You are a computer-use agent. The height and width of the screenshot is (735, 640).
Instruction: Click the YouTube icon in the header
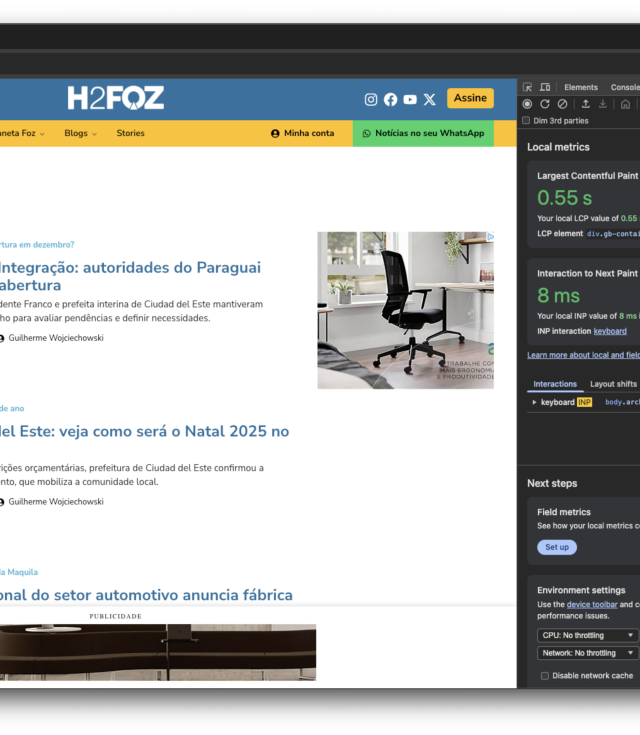pyautogui.click(x=410, y=99)
